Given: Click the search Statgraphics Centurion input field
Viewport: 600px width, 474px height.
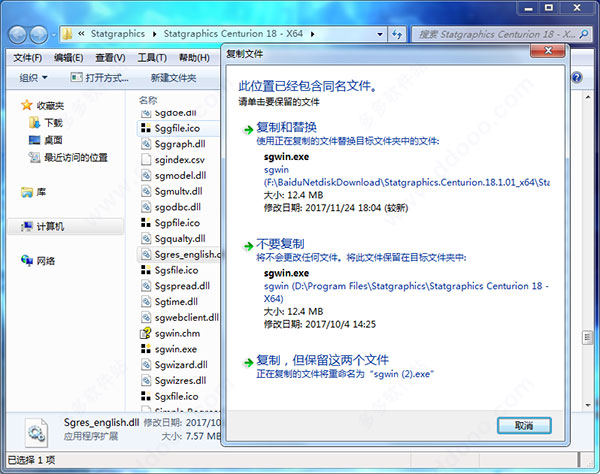Looking at the screenshot, I should 496,34.
